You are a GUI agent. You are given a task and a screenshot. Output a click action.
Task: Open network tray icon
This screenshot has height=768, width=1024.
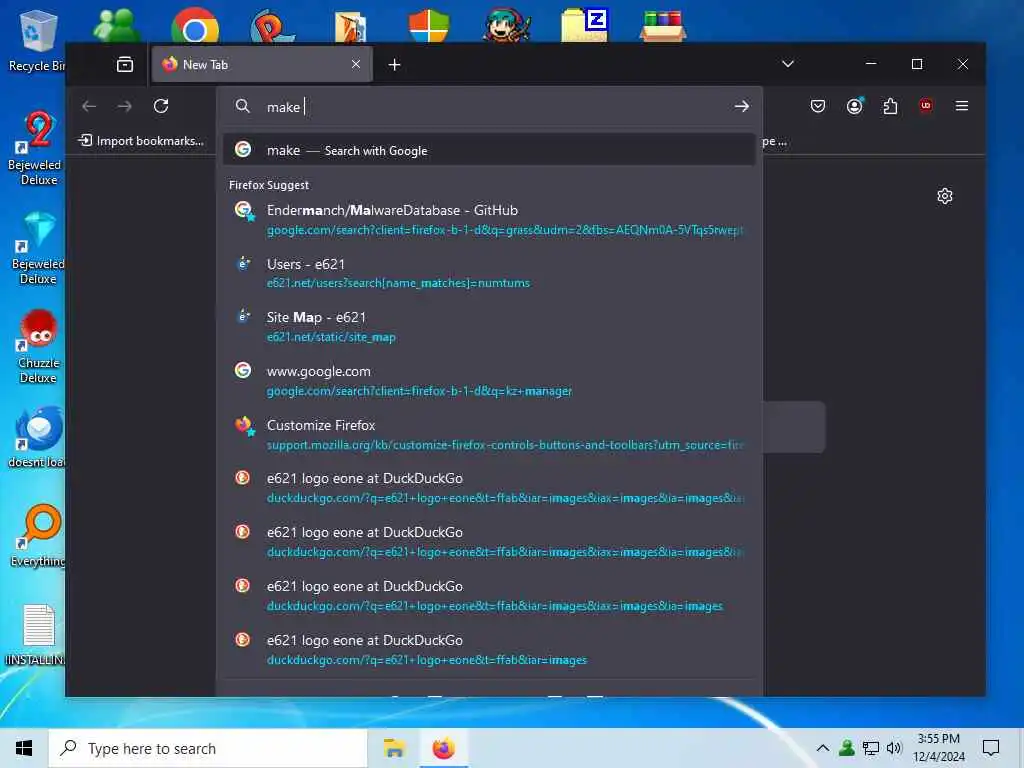coord(871,748)
